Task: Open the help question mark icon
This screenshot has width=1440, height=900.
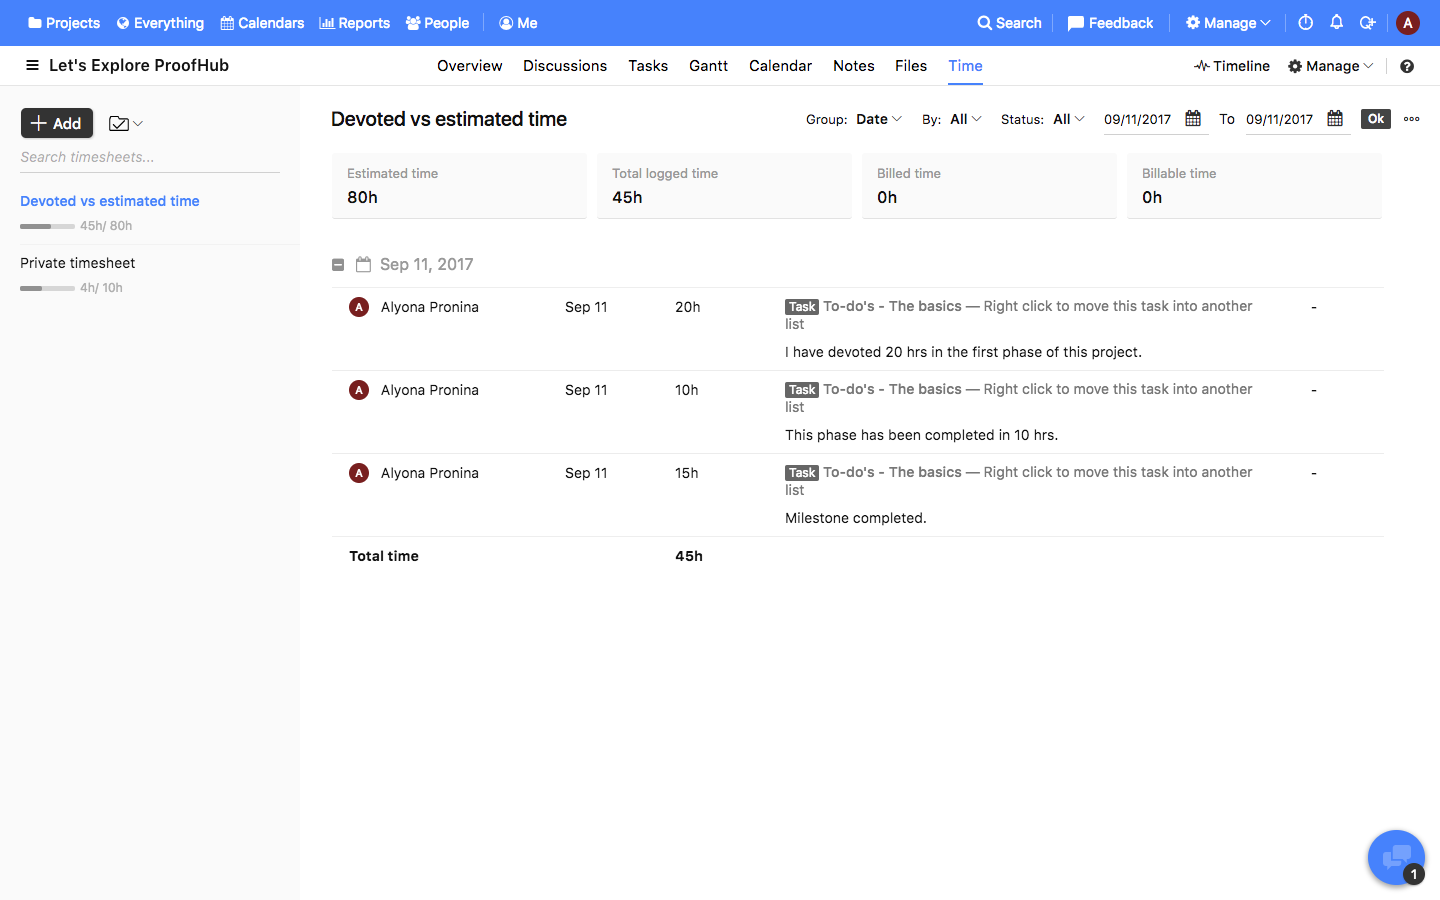Action: point(1407,66)
